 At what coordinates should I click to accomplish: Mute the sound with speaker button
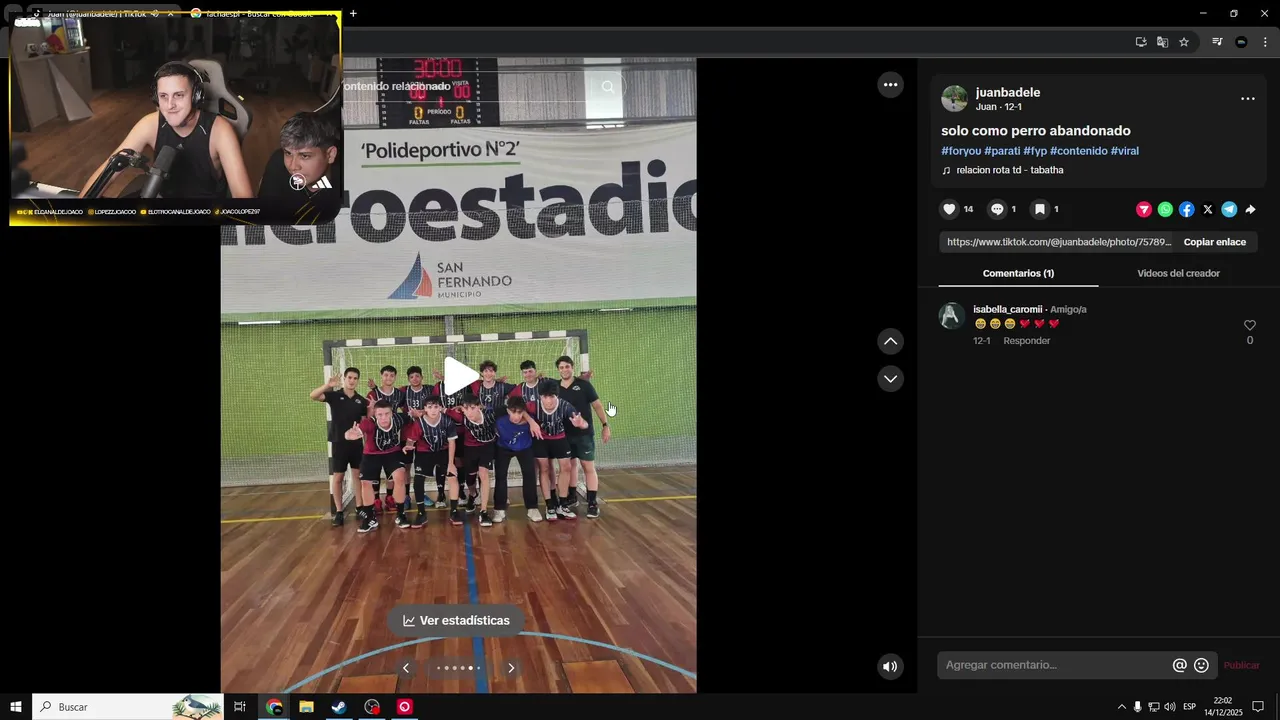890,666
